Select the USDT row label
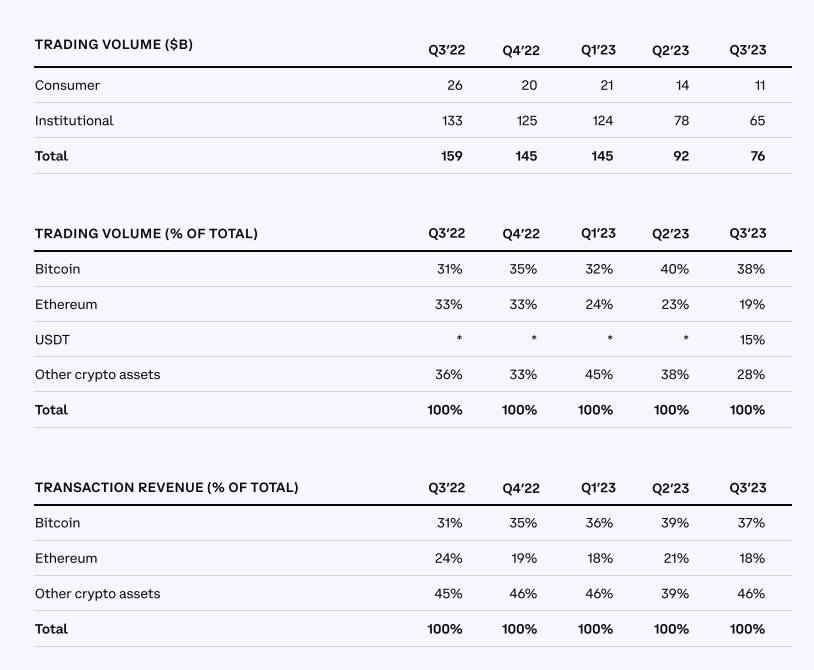Viewport: 814px width, 670px height. point(52,339)
